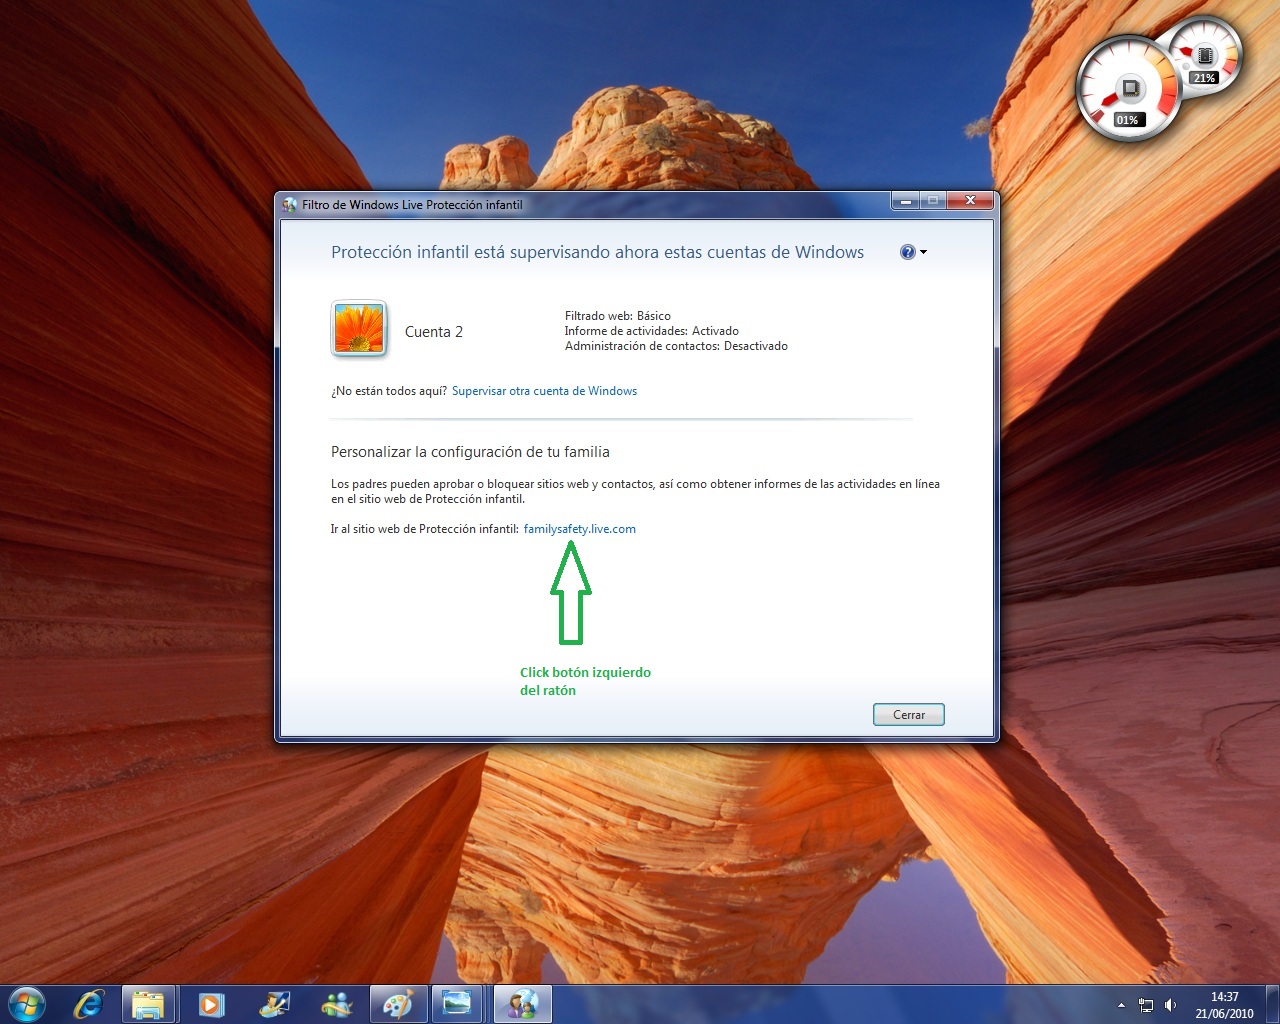Image resolution: width=1280 pixels, height=1024 pixels.
Task: Switch to Paint in the taskbar
Action: click(398, 1004)
